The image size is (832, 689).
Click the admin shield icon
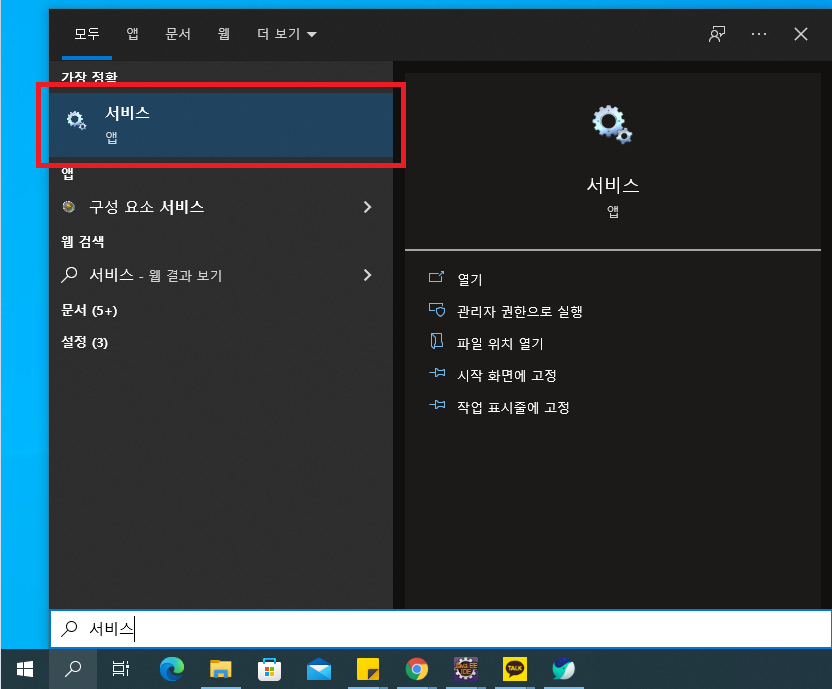click(437, 309)
